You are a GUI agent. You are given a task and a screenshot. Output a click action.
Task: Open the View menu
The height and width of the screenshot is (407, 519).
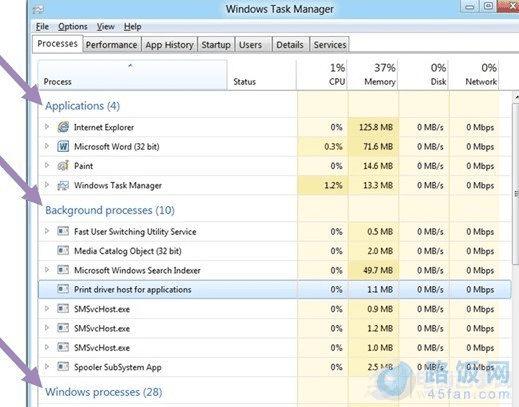106,26
